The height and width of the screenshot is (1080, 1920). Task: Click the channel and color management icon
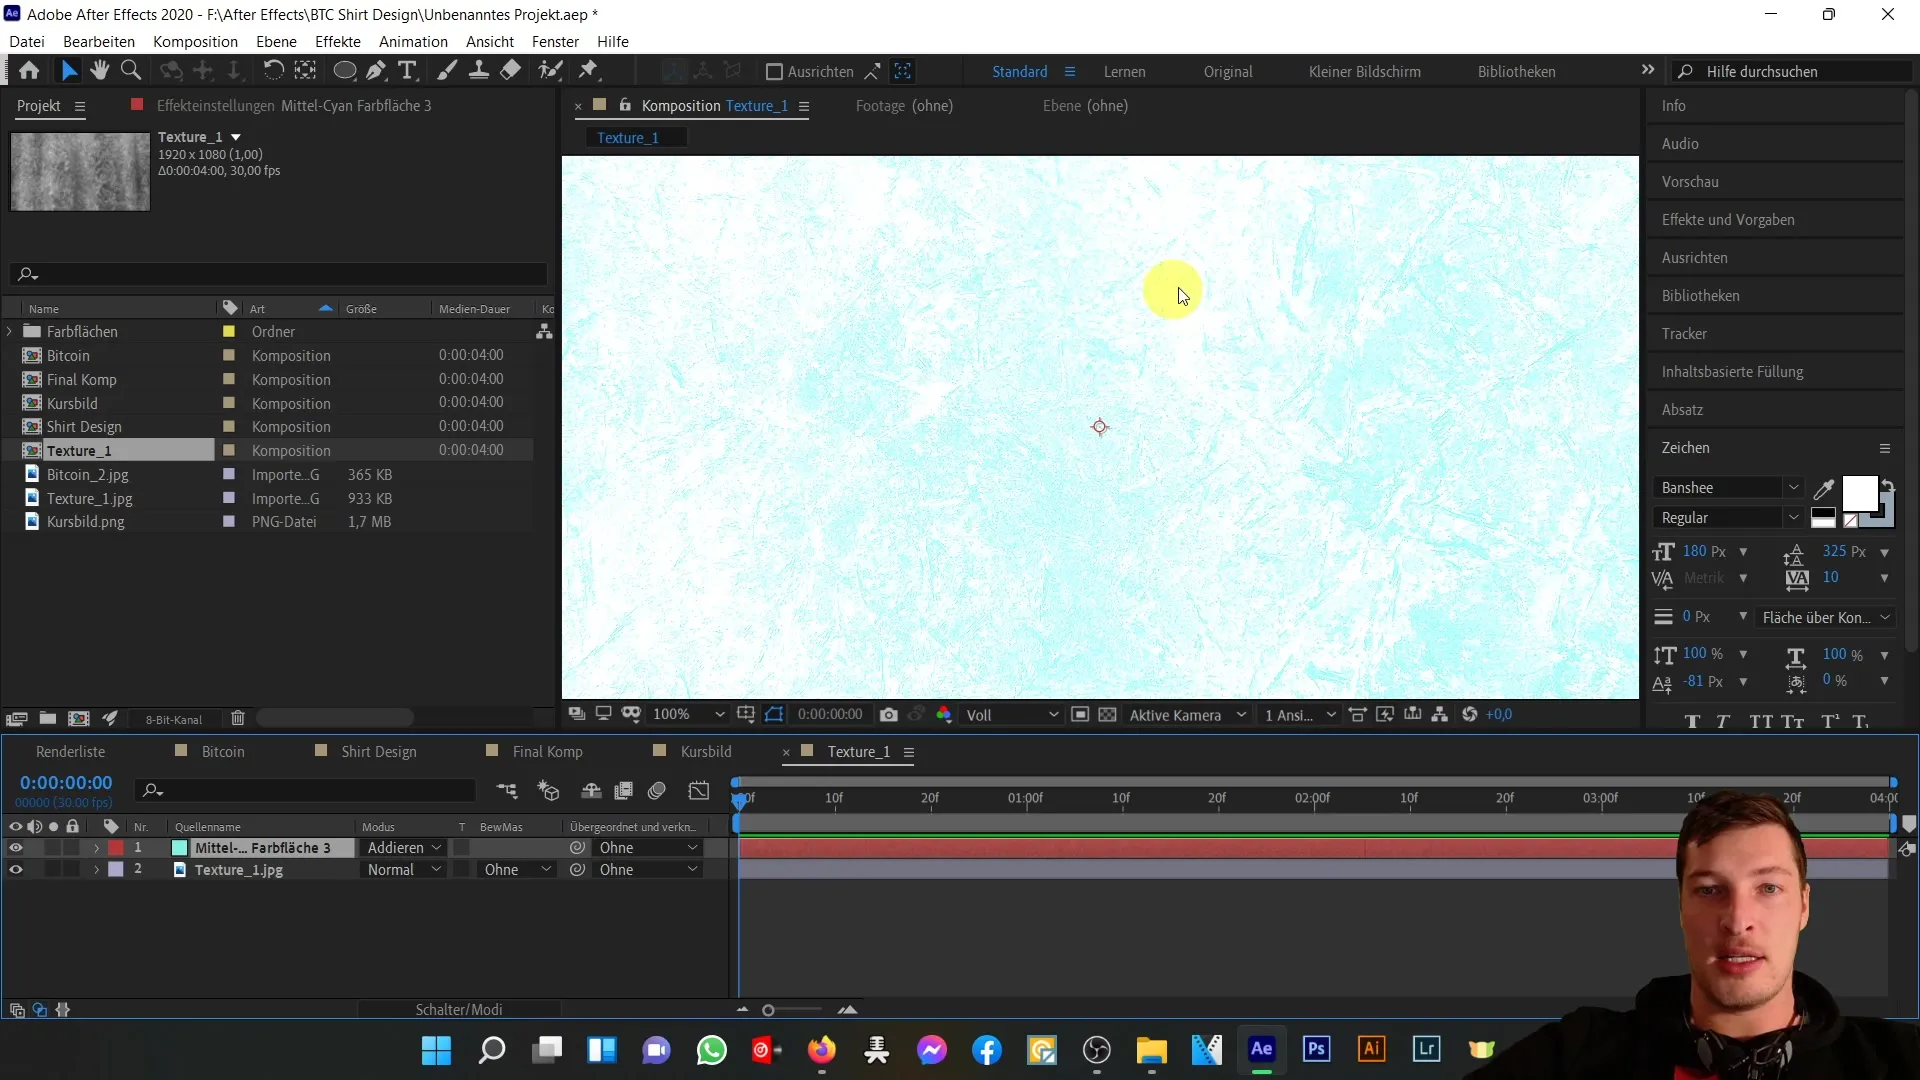pos(944,715)
